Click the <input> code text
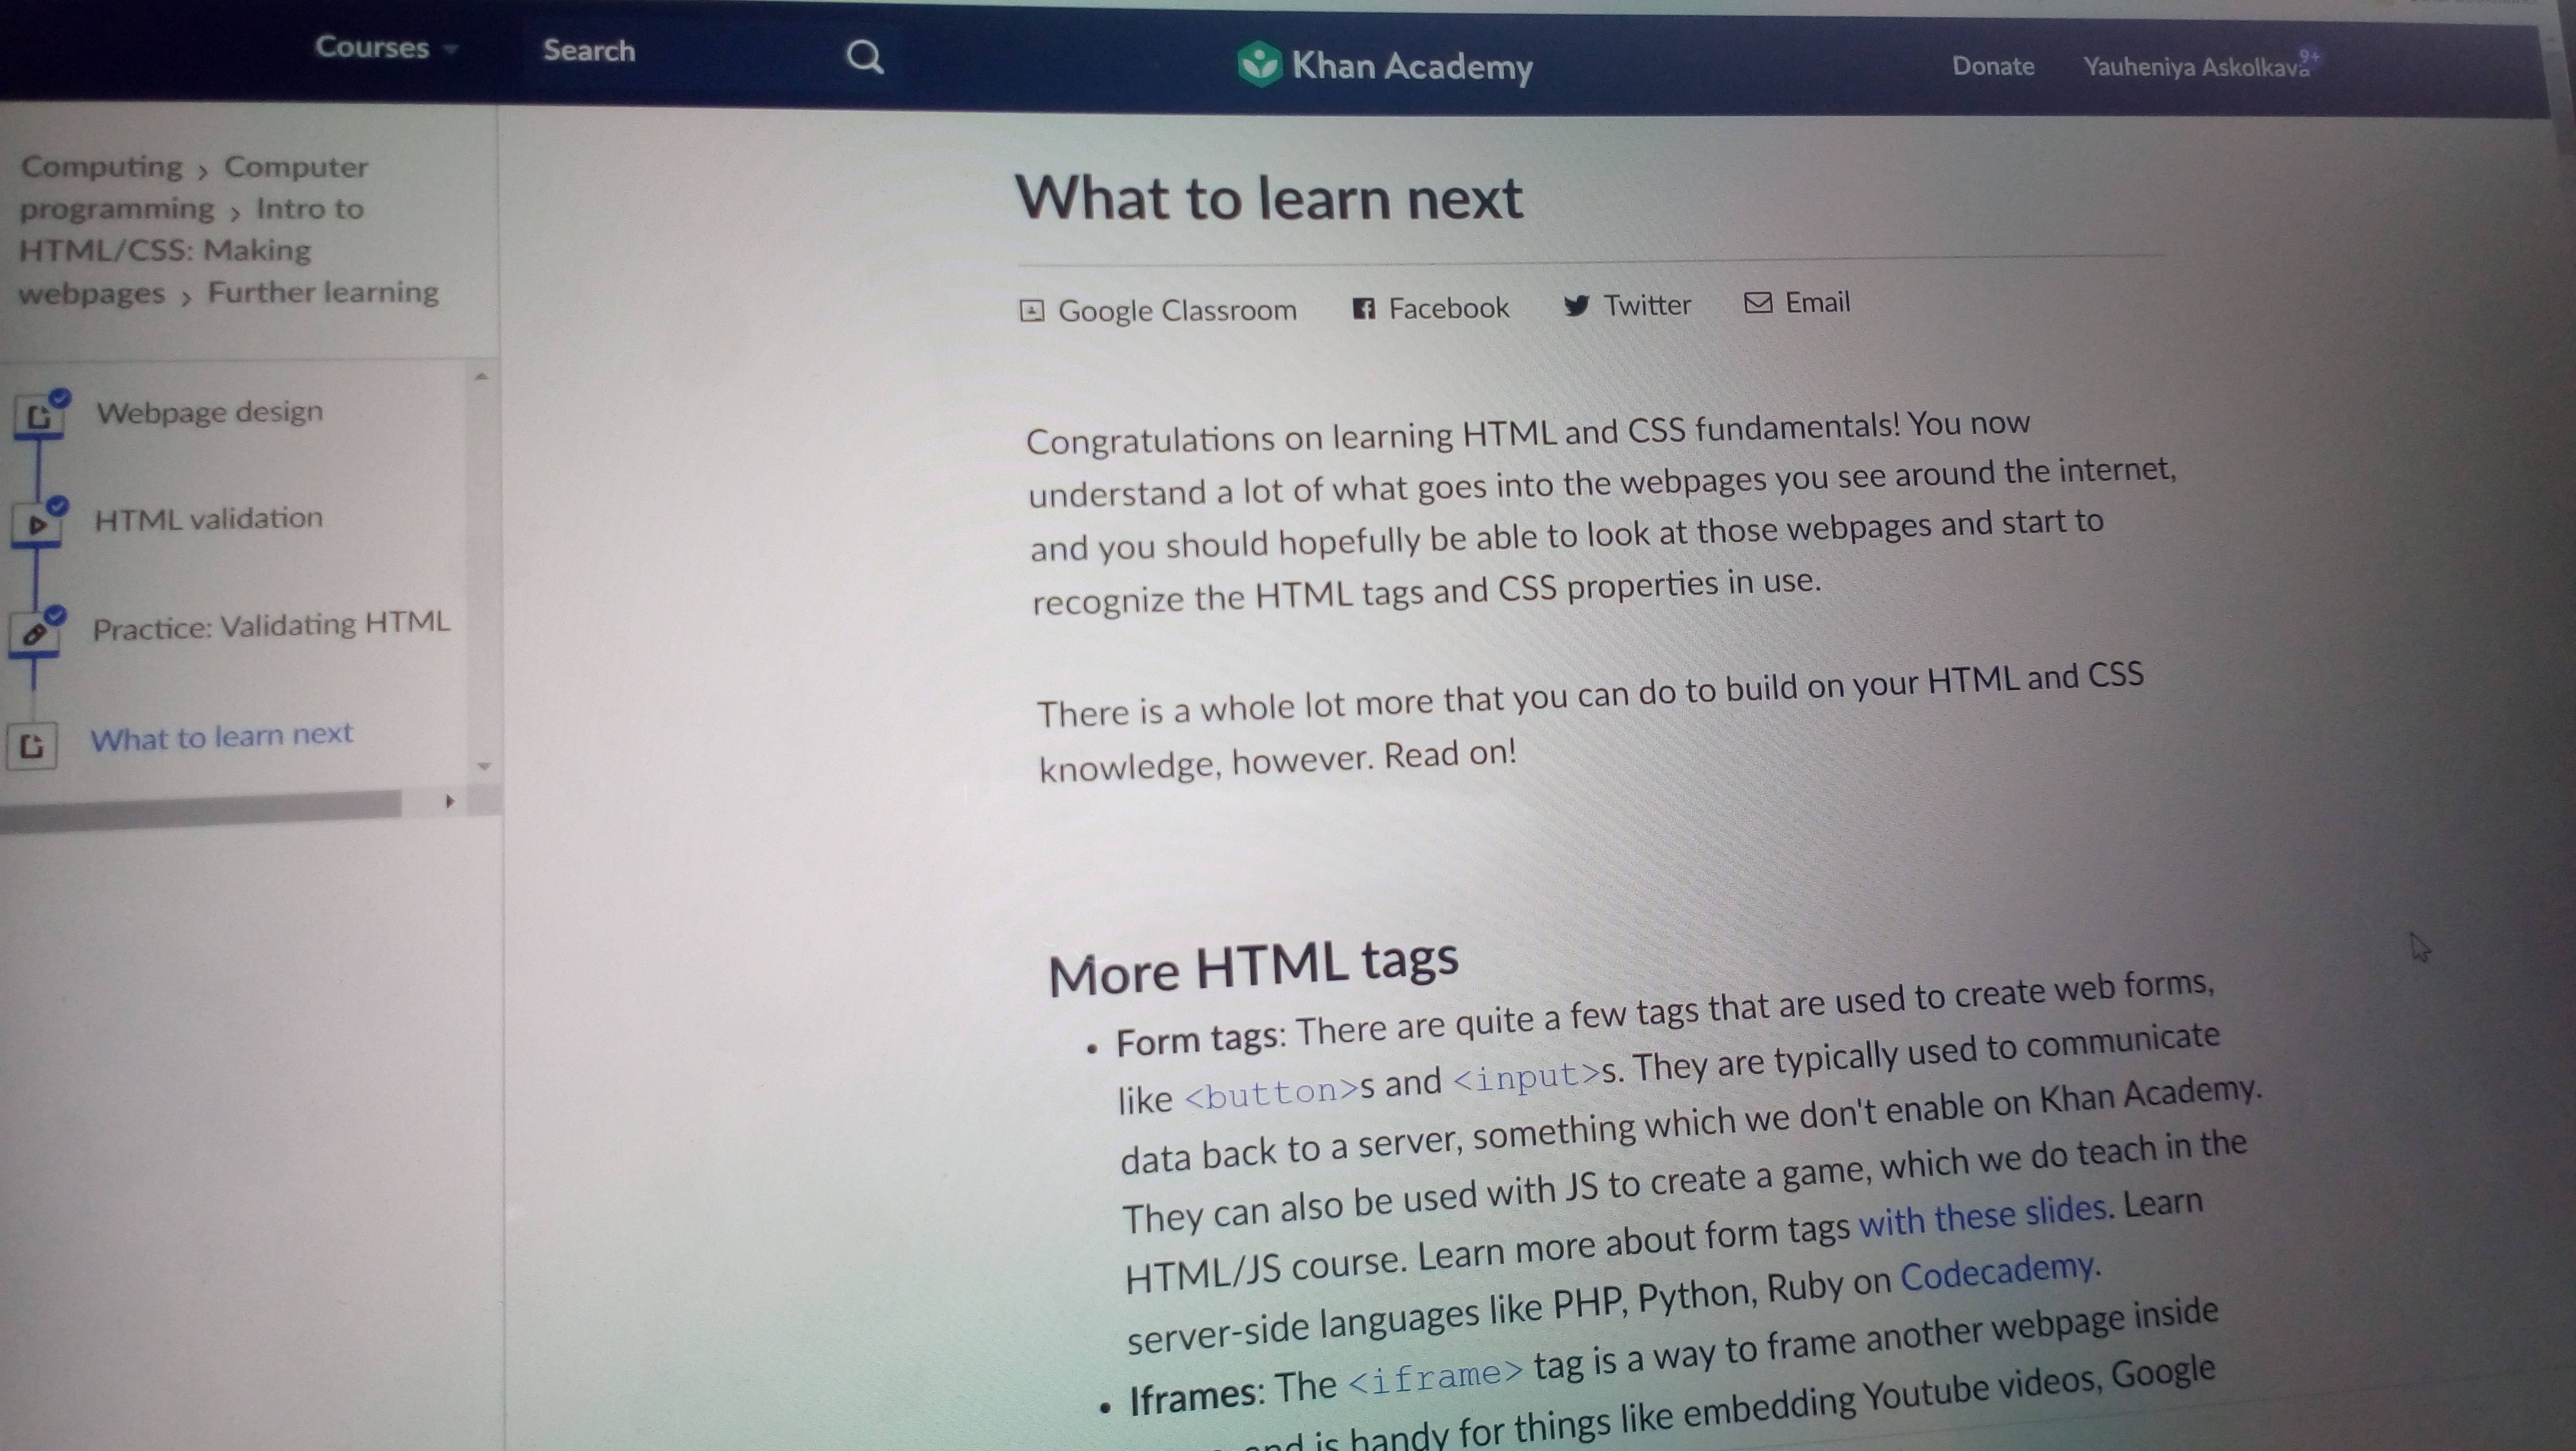This screenshot has height=1451, width=2576. coord(1526,1076)
